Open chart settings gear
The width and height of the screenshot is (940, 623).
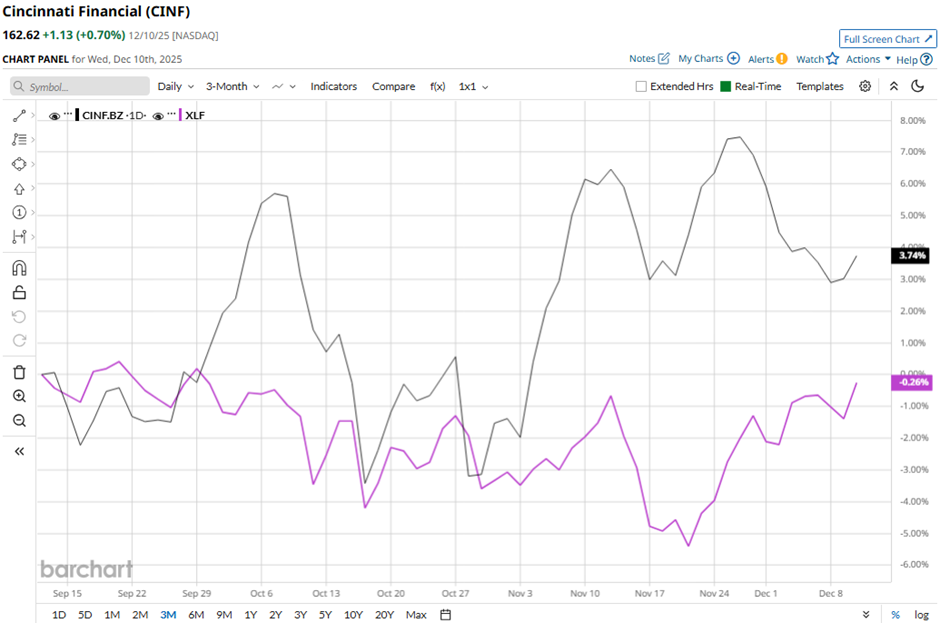click(x=864, y=86)
